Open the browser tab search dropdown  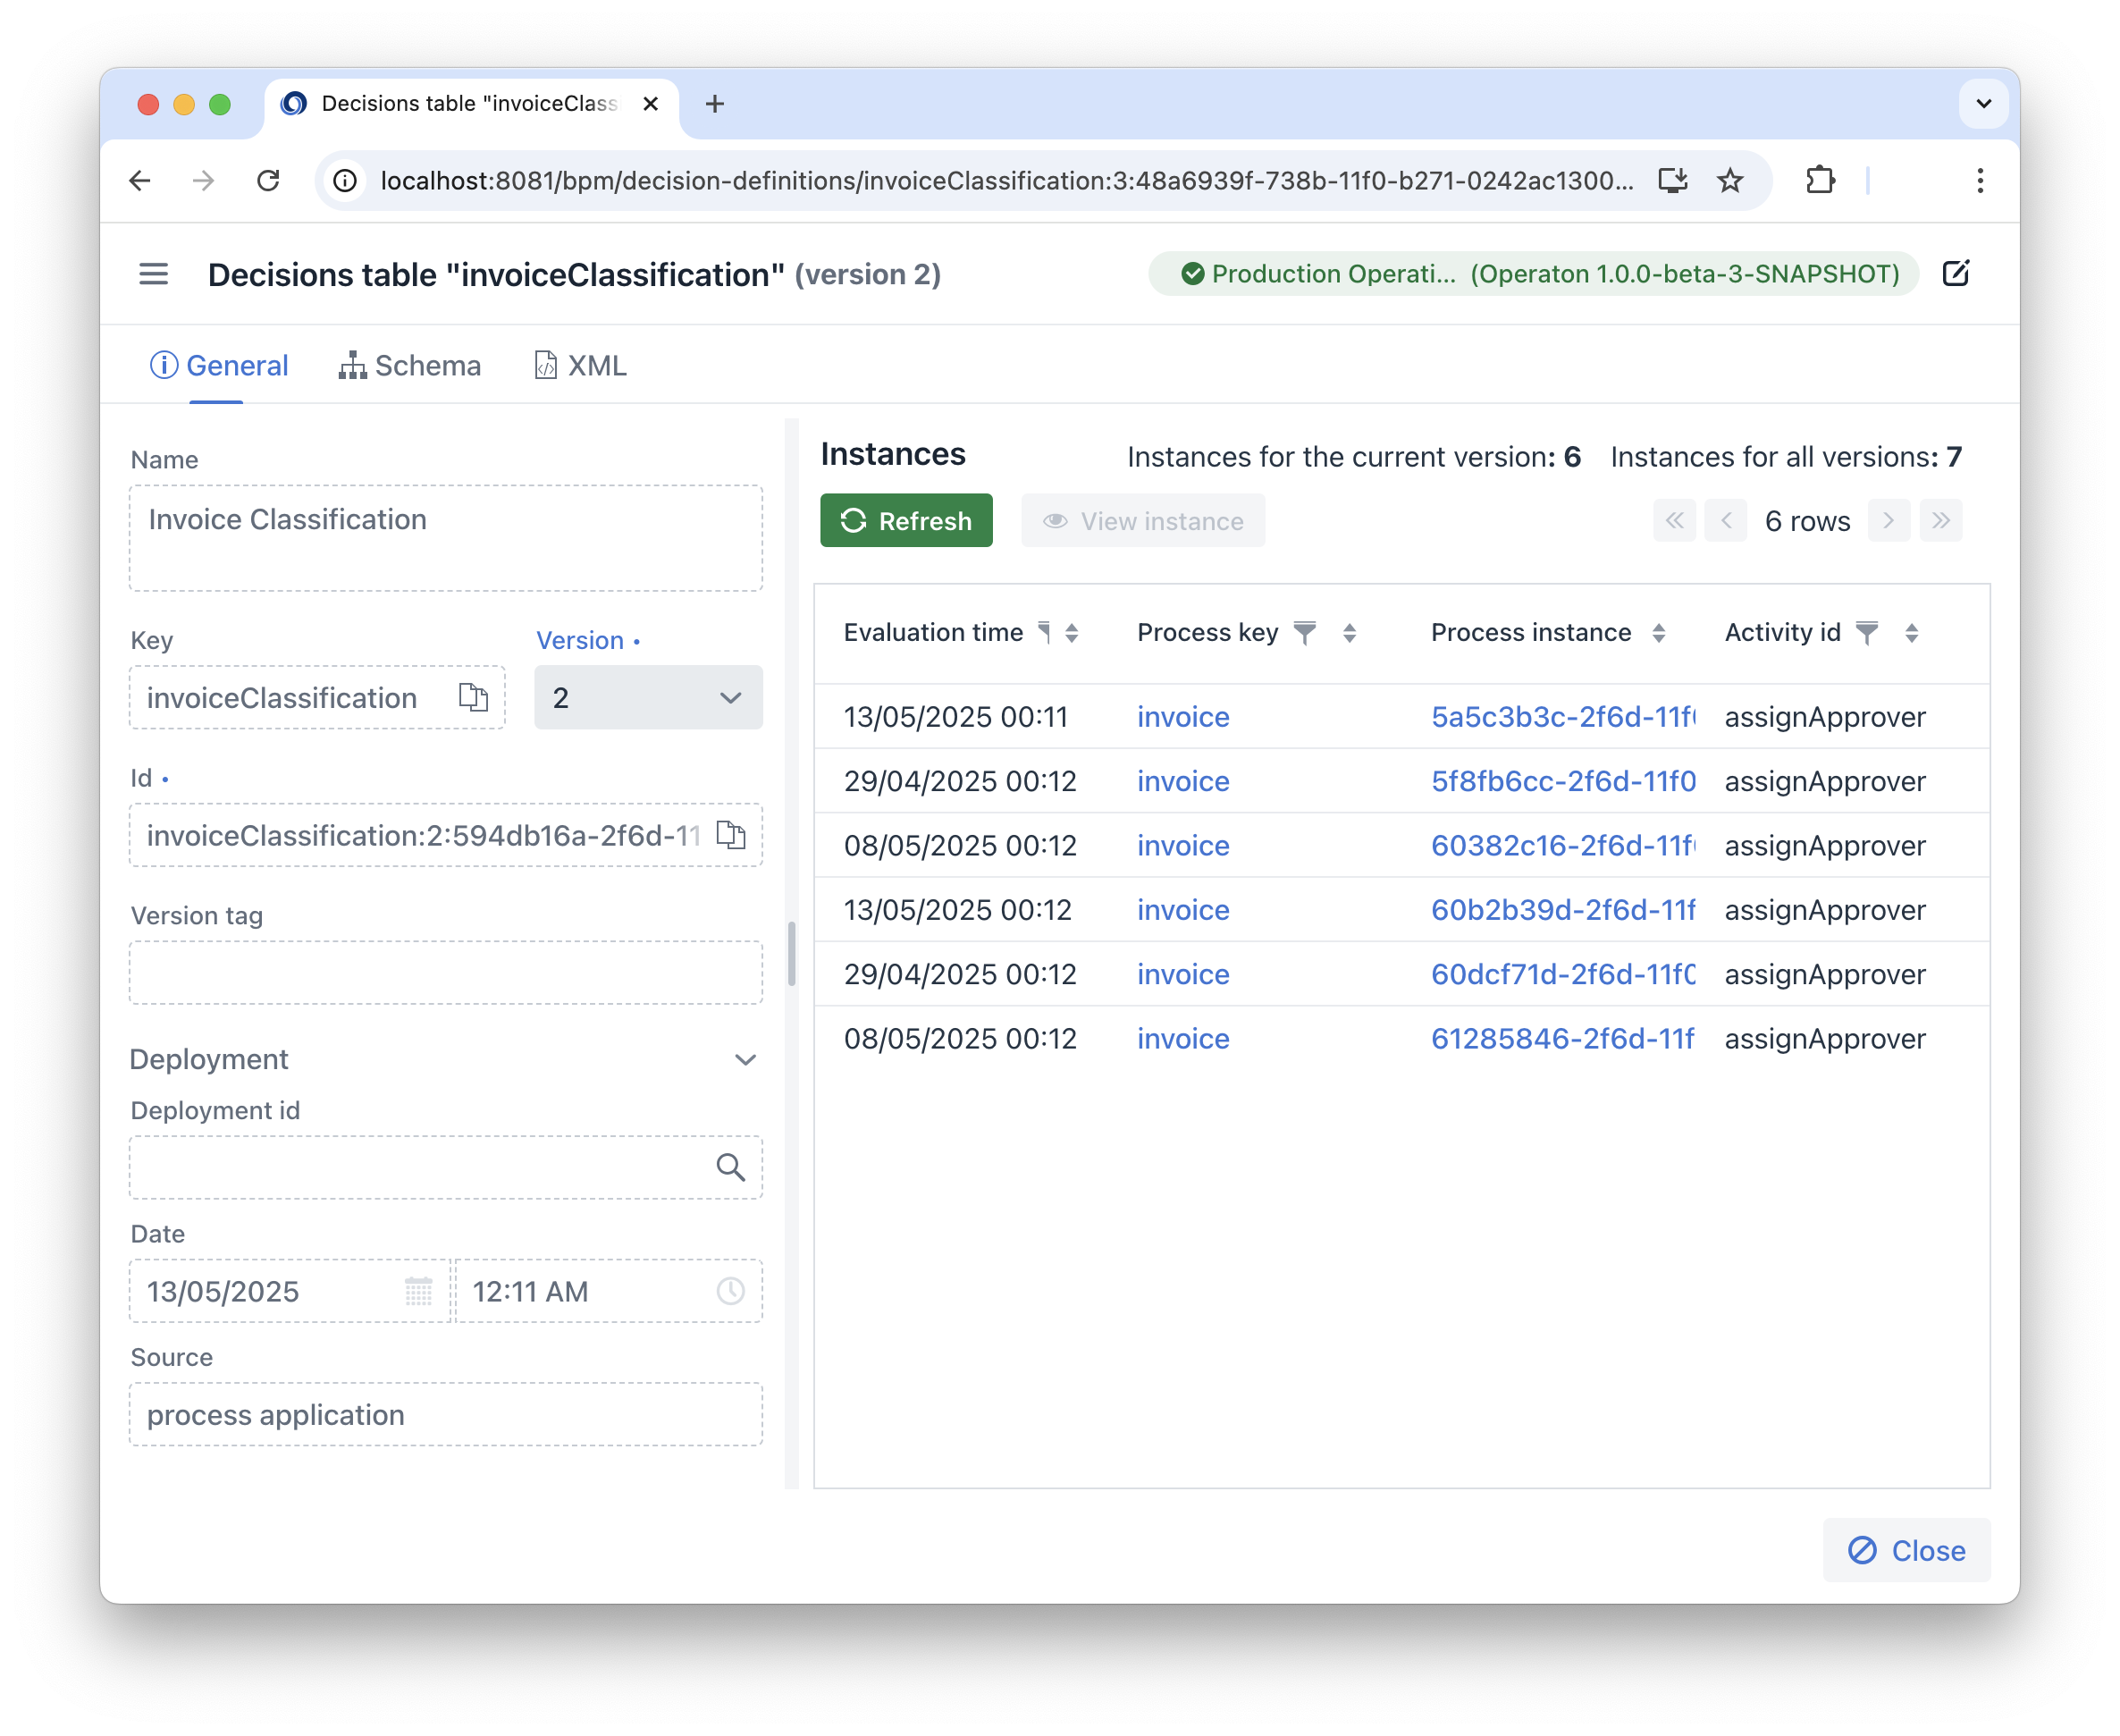click(1984, 103)
